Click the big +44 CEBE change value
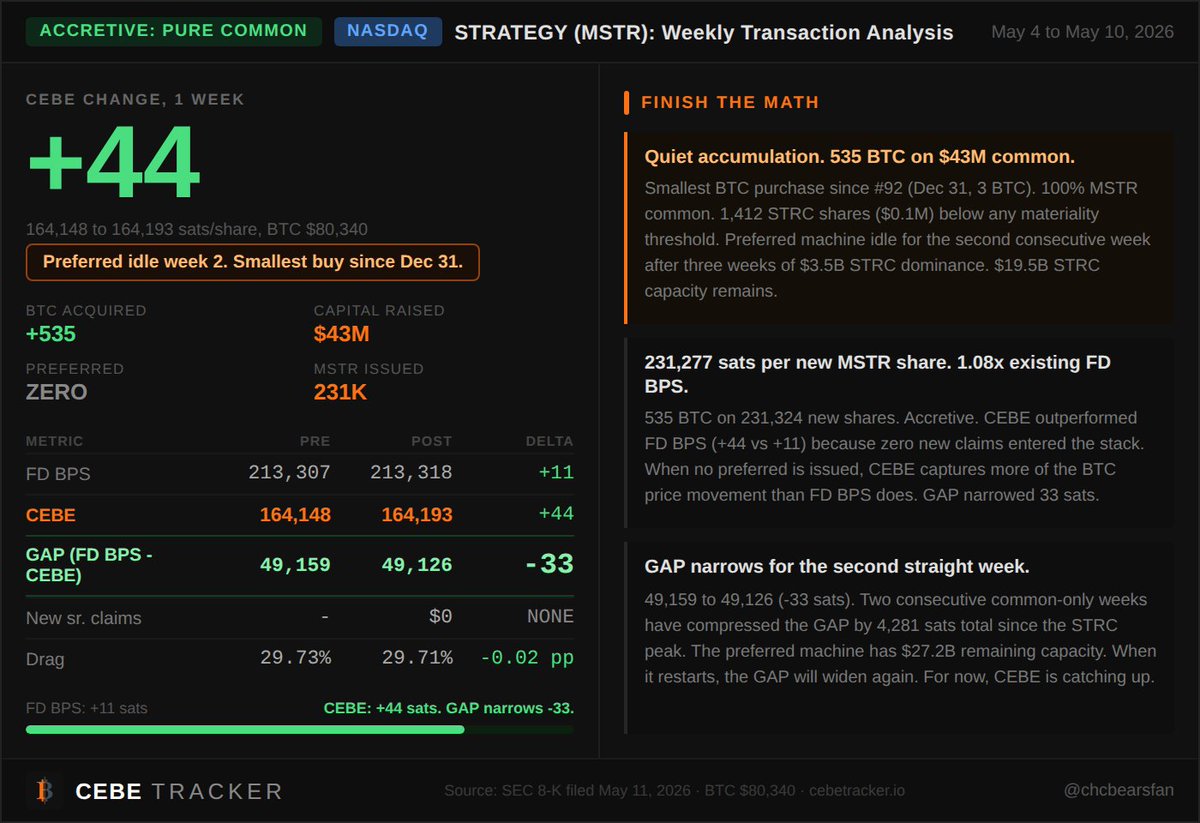The image size is (1200, 823). pos(113,163)
